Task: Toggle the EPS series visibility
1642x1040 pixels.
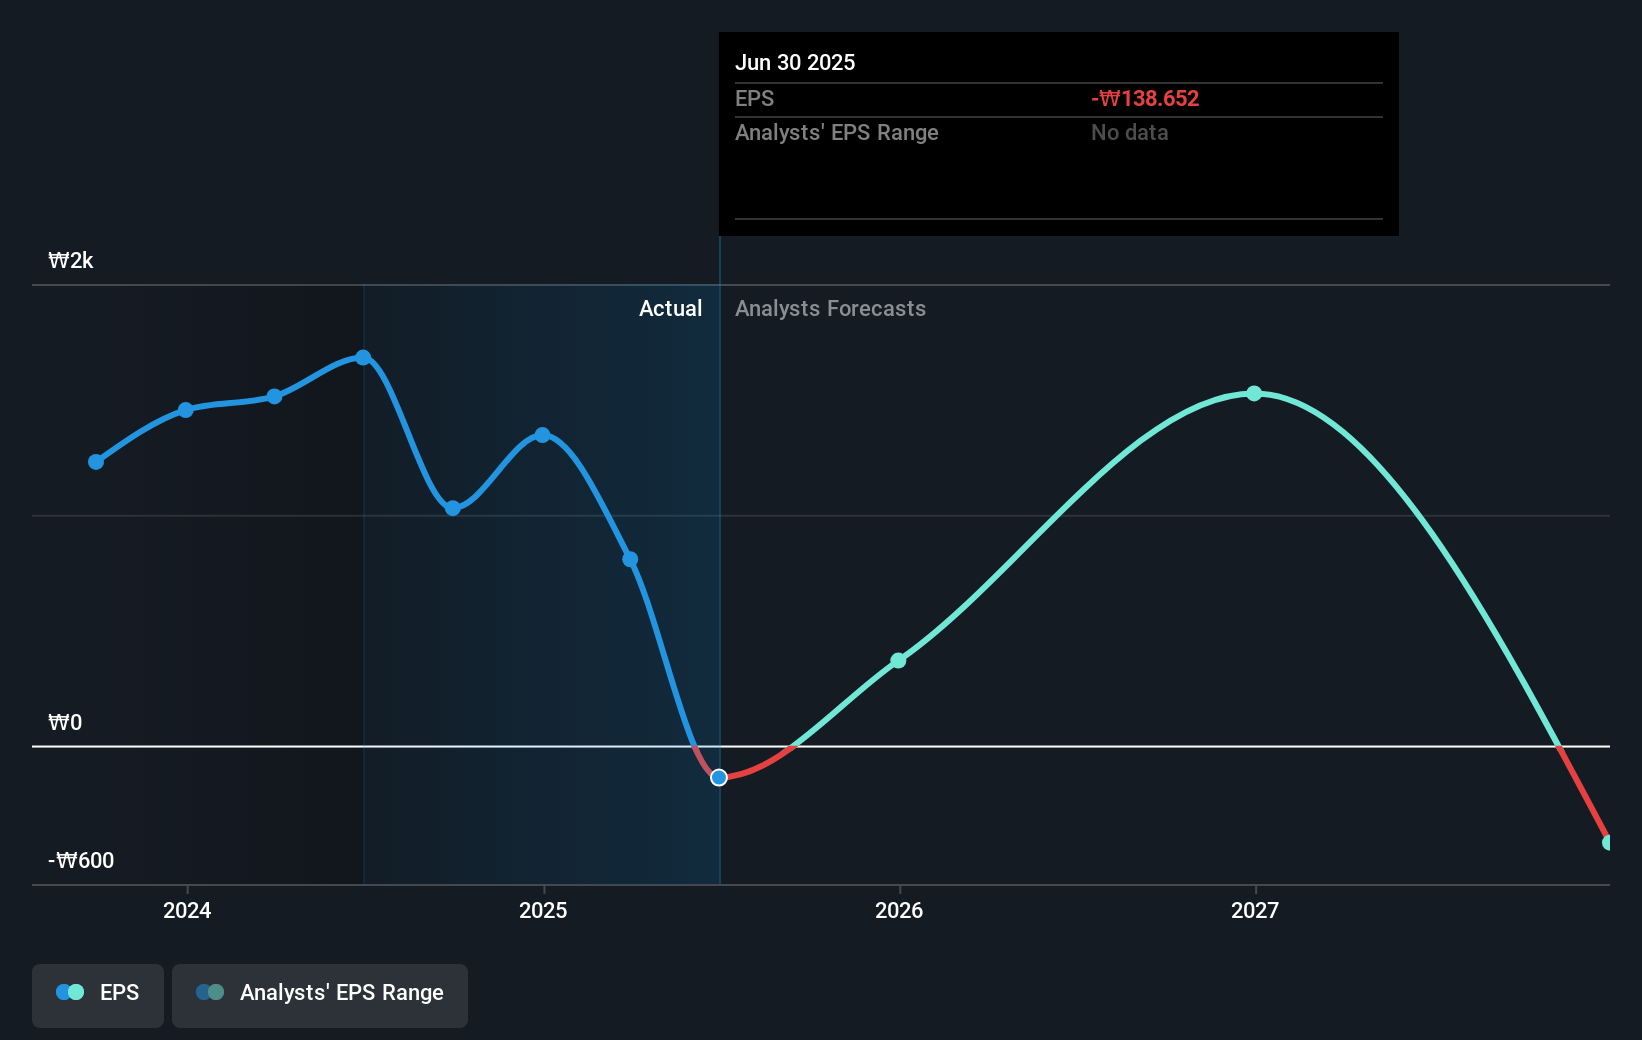Action: point(97,993)
